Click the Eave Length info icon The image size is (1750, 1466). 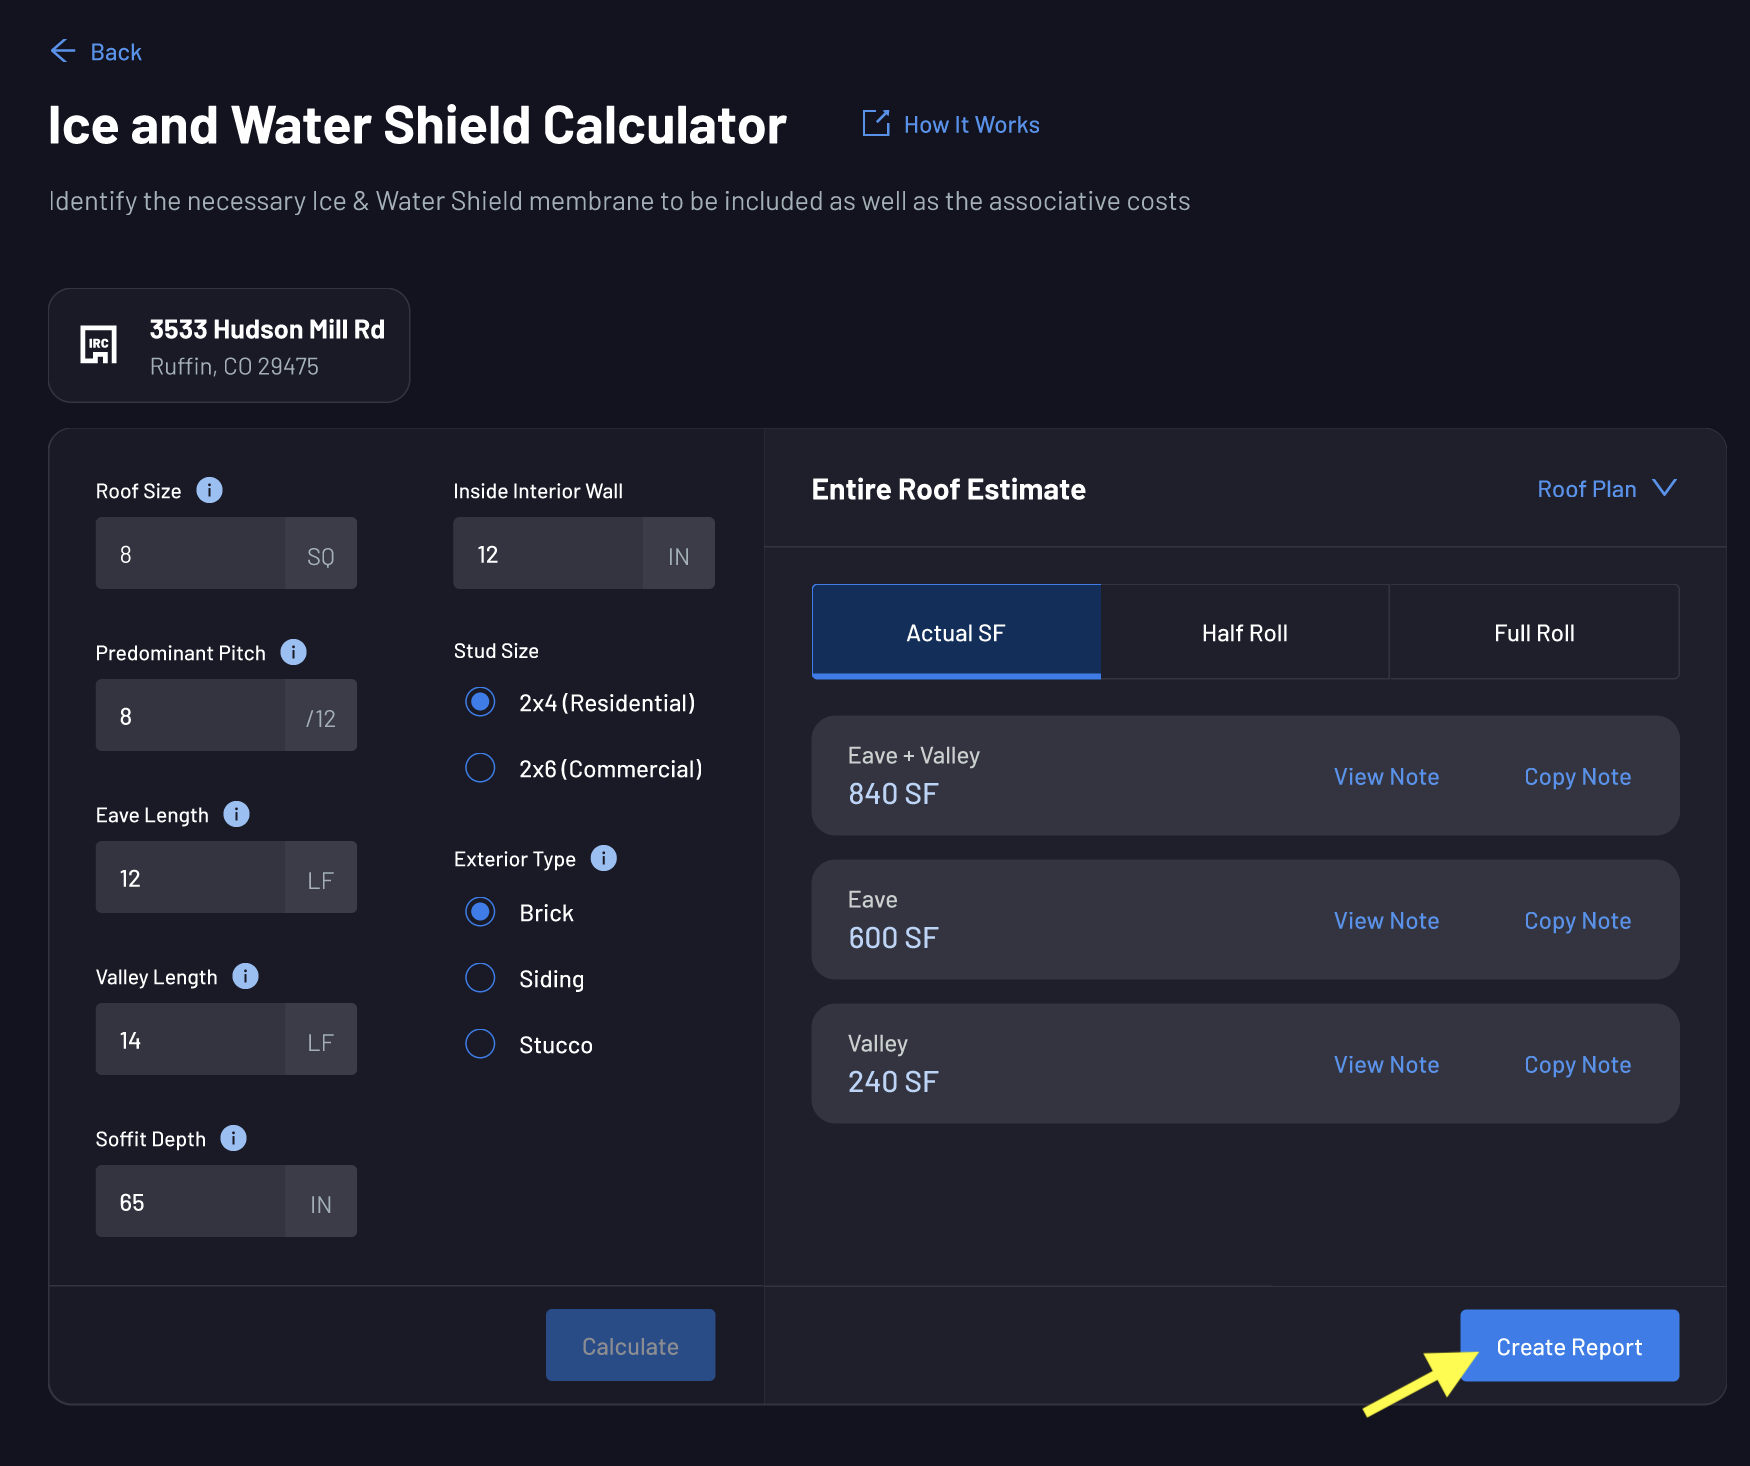[x=237, y=814]
